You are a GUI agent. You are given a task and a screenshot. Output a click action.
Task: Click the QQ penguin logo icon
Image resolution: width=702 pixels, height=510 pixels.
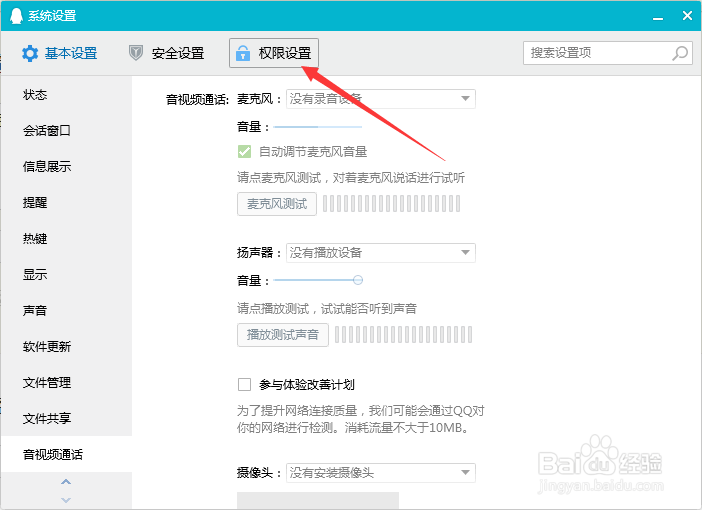pyautogui.click(x=16, y=16)
